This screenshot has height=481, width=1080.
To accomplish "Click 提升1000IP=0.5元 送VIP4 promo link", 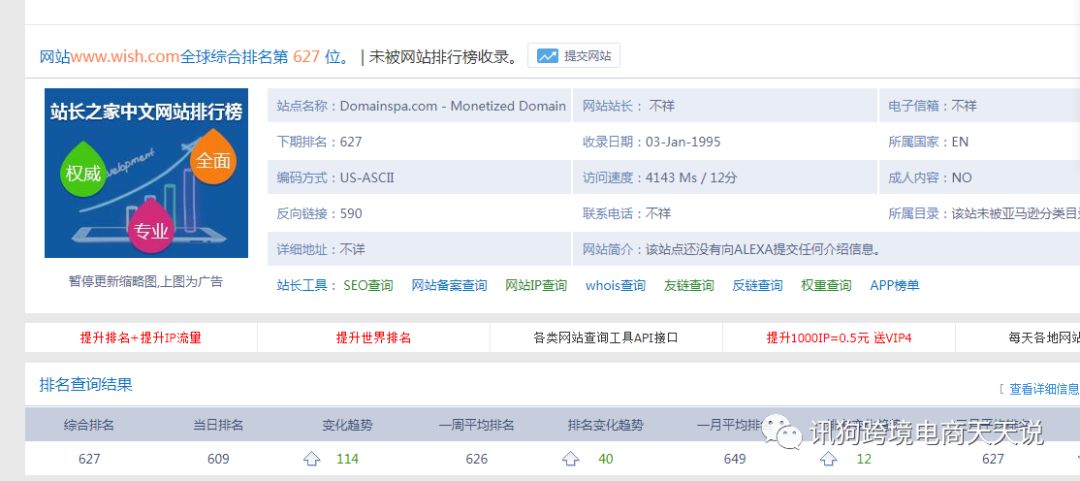I will (x=839, y=338).
